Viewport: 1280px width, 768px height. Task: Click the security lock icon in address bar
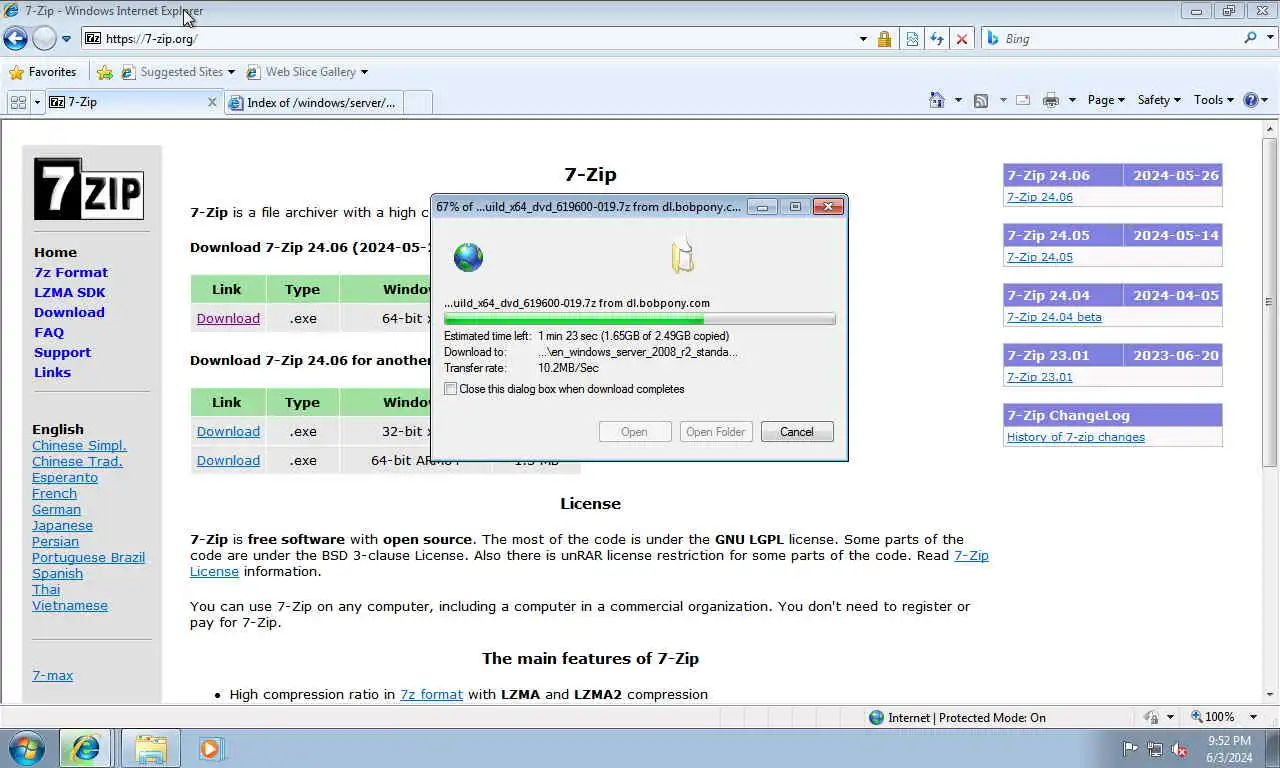(x=884, y=39)
